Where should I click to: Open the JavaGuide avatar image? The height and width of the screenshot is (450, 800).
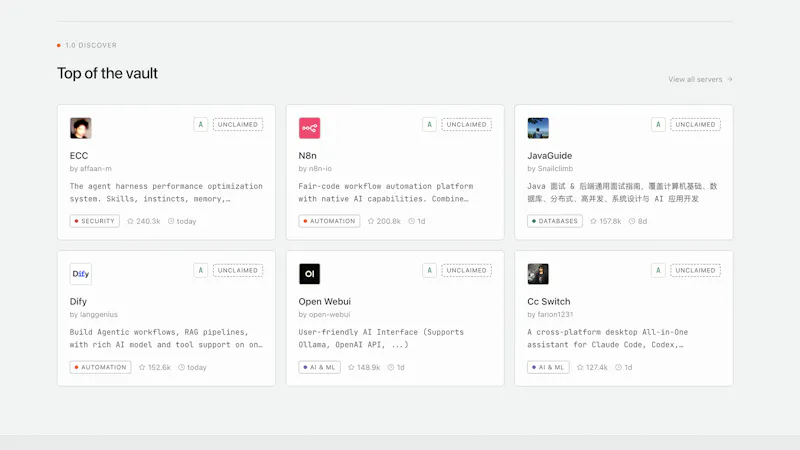(x=538, y=128)
